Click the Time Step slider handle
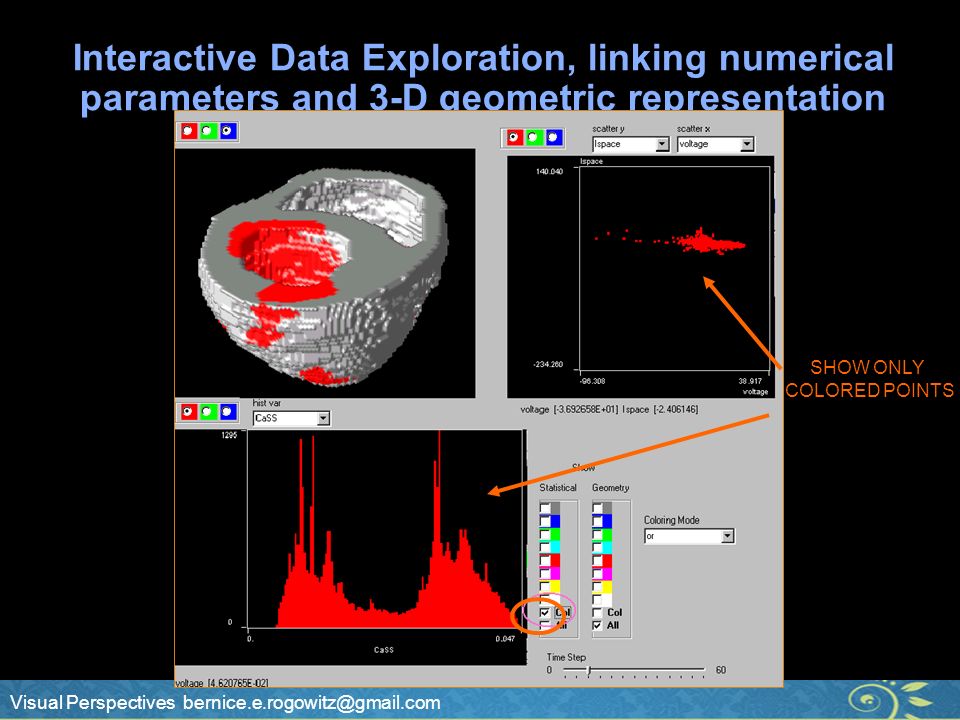The image size is (960, 720). coord(588,670)
